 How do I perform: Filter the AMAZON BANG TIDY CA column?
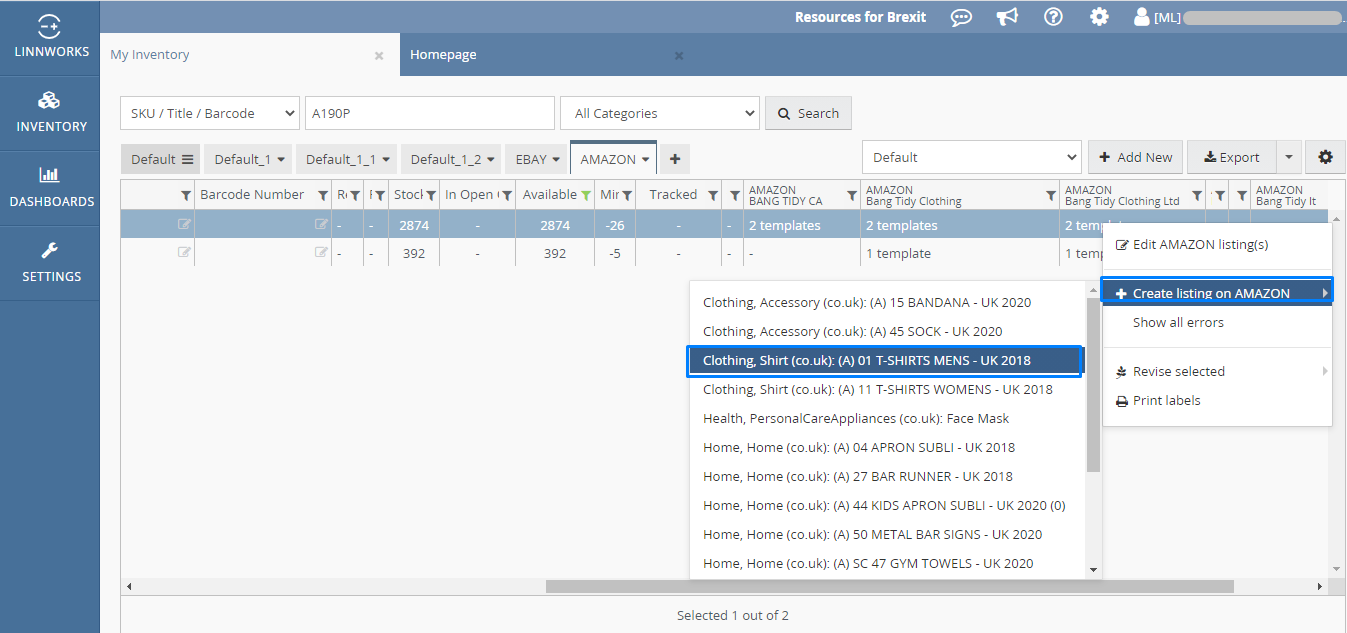(852, 195)
